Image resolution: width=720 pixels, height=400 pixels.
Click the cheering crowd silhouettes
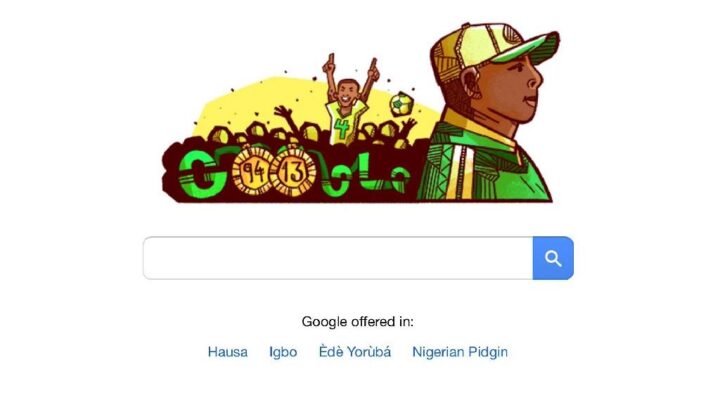pos(294,129)
